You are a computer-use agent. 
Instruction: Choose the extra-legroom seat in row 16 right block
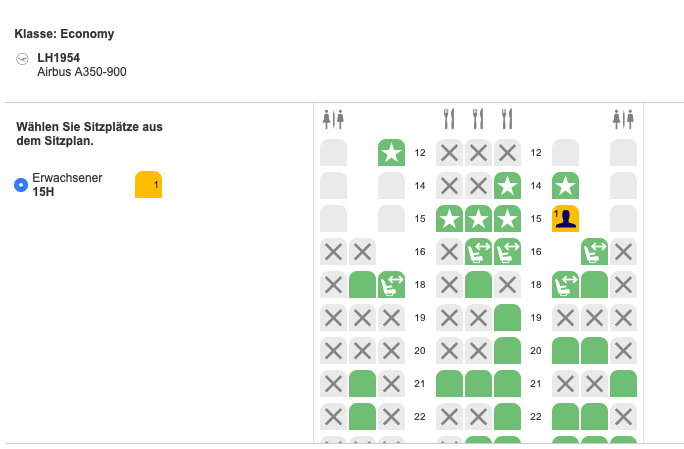pos(594,252)
